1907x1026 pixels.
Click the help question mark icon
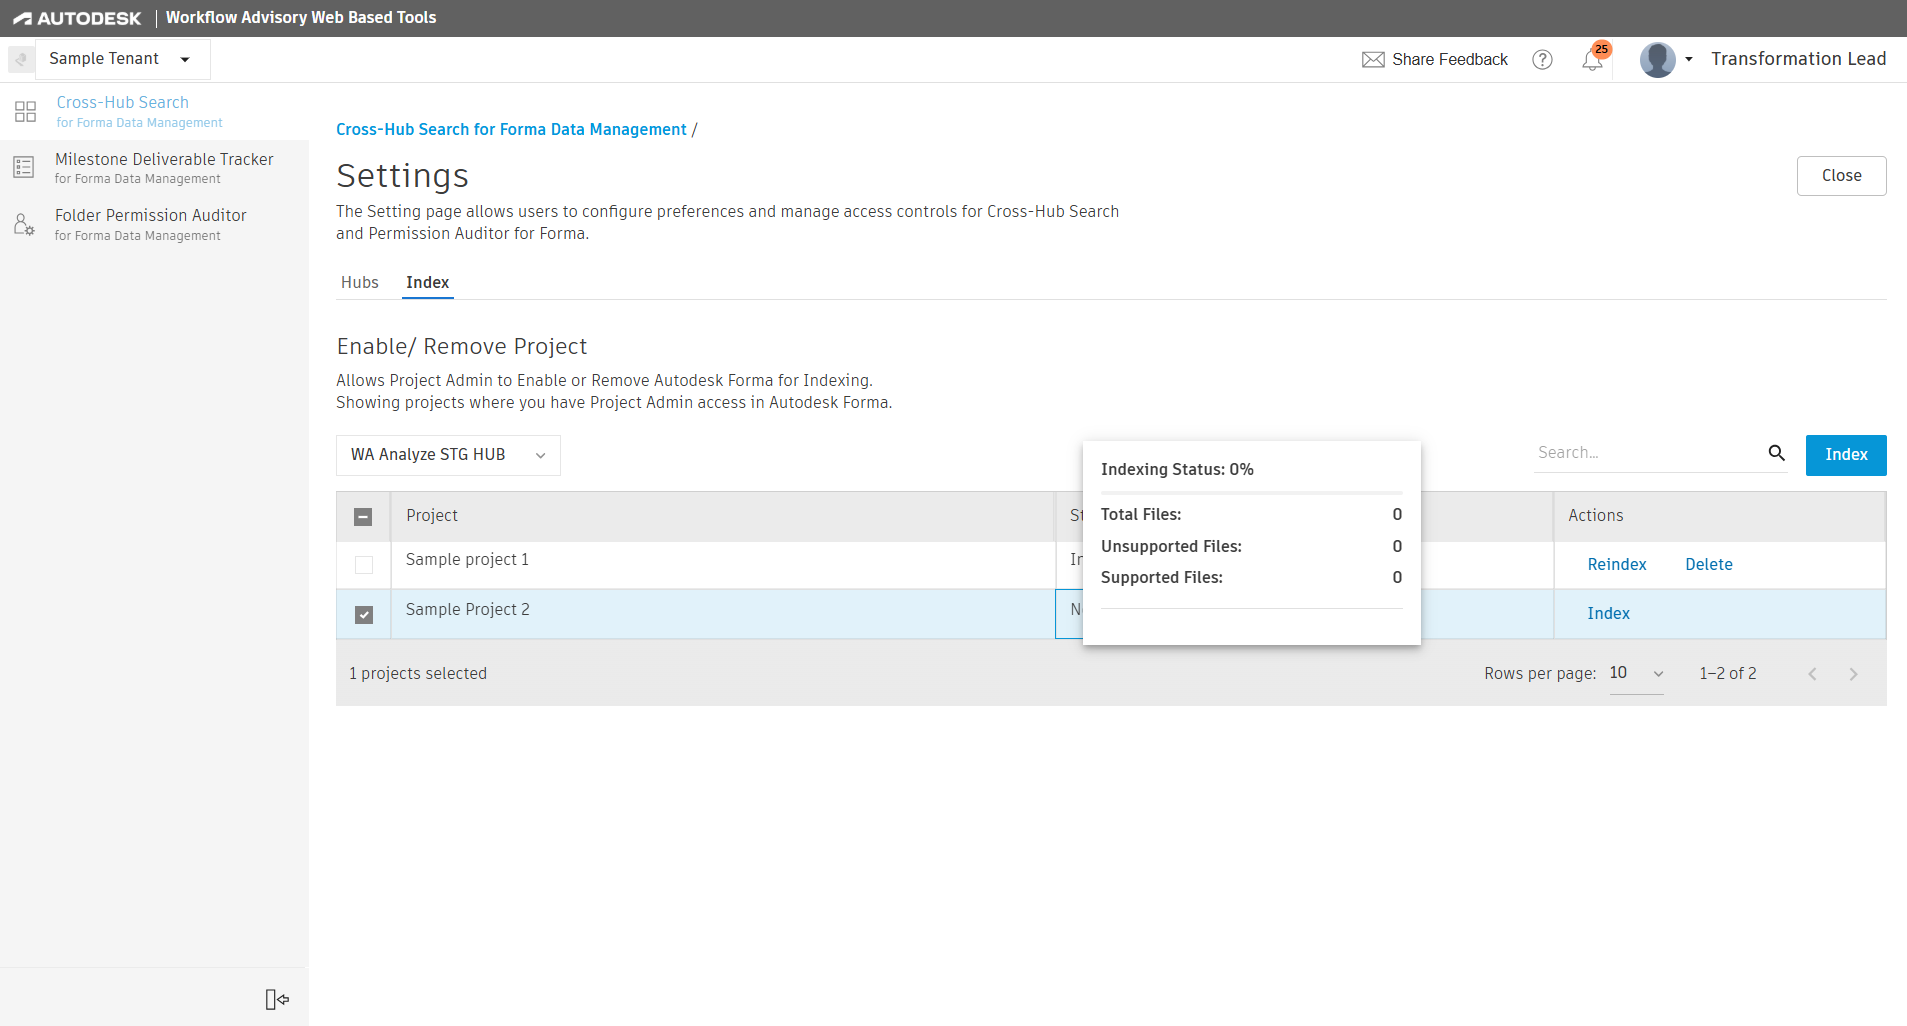pos(1542,60)
